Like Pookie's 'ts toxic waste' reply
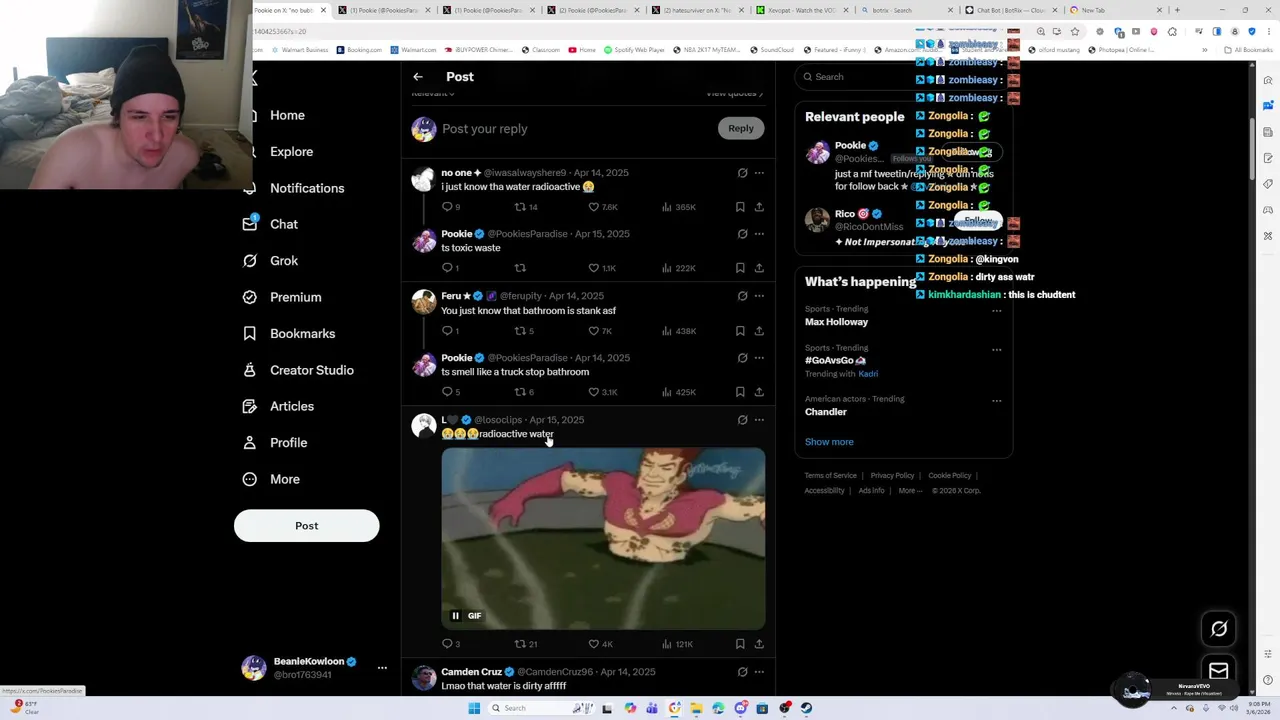 click(602, 268)
